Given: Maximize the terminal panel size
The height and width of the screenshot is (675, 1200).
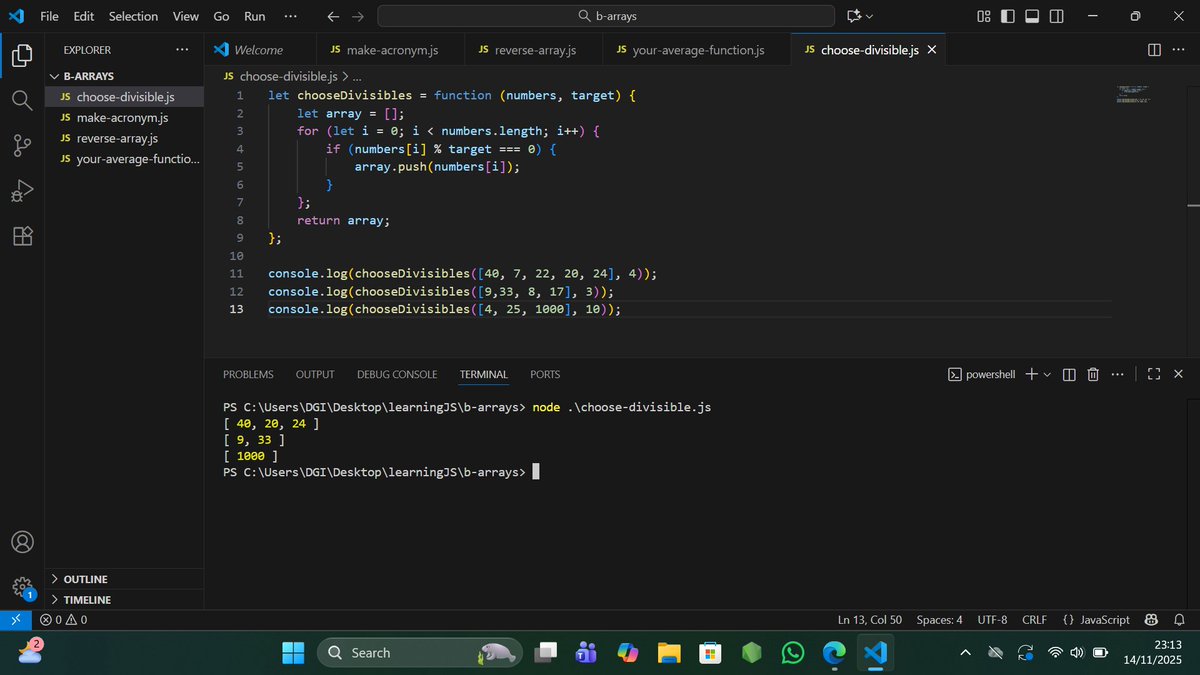Looking at the screenshot, I should [1153, 374].
